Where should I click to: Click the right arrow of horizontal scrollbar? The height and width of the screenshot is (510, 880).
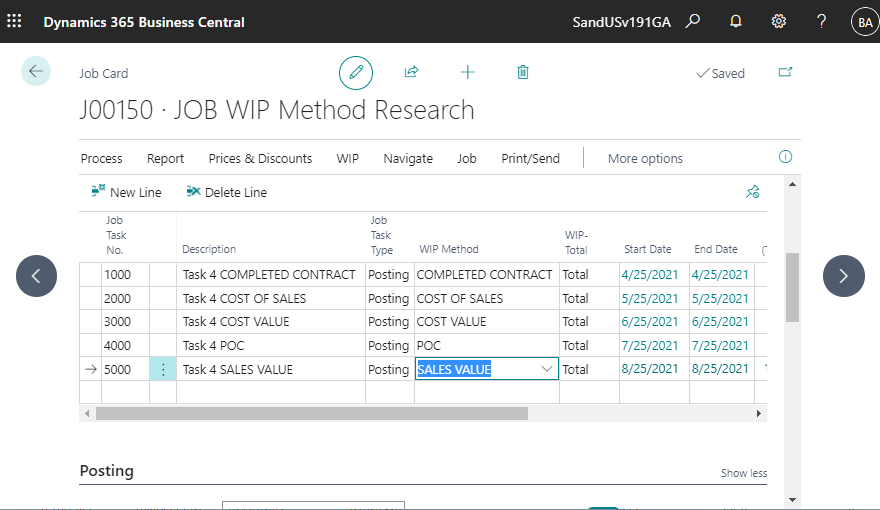point(759,413)
